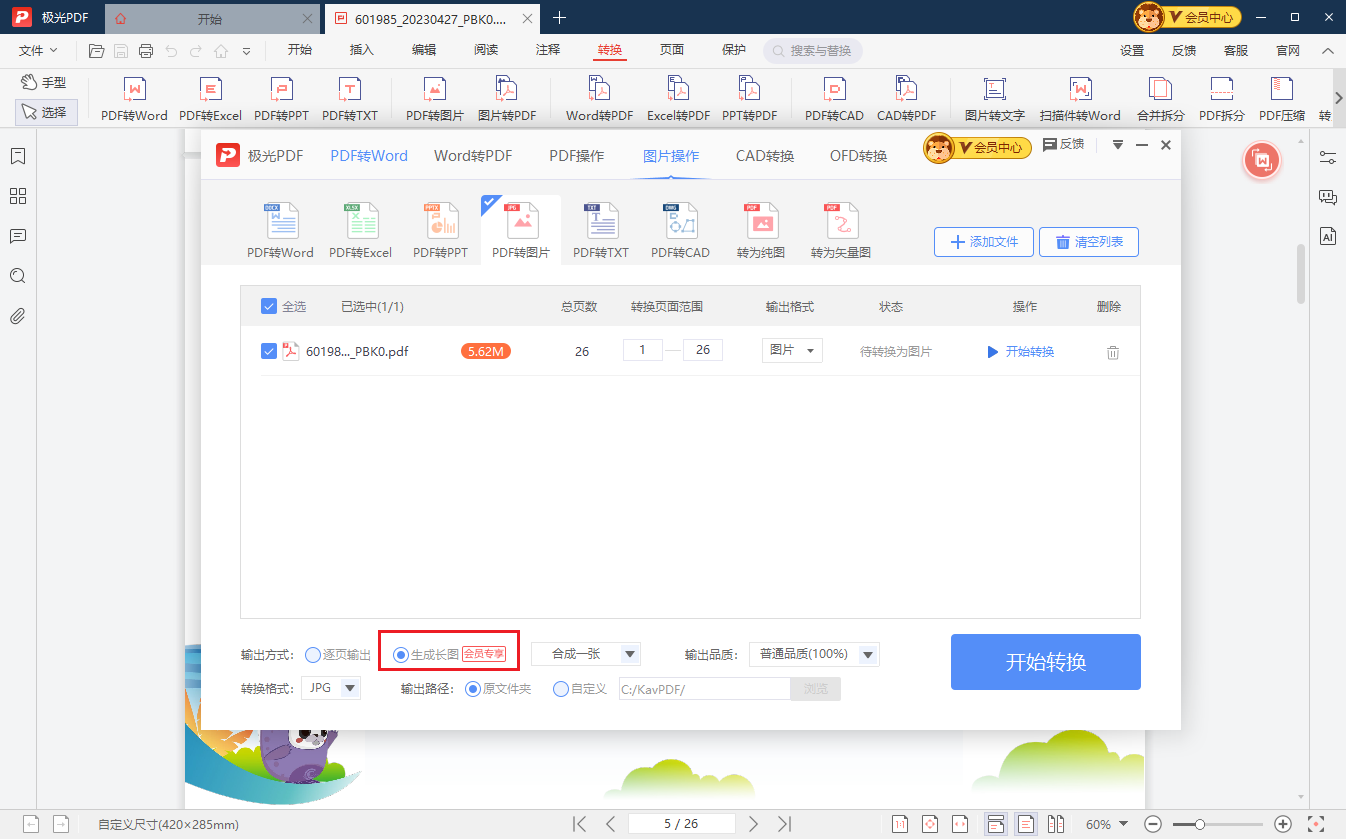Screen dimensions: 1346x839
Task: Collapse the ribbon with the chevron
Action: pos(1327,50)
